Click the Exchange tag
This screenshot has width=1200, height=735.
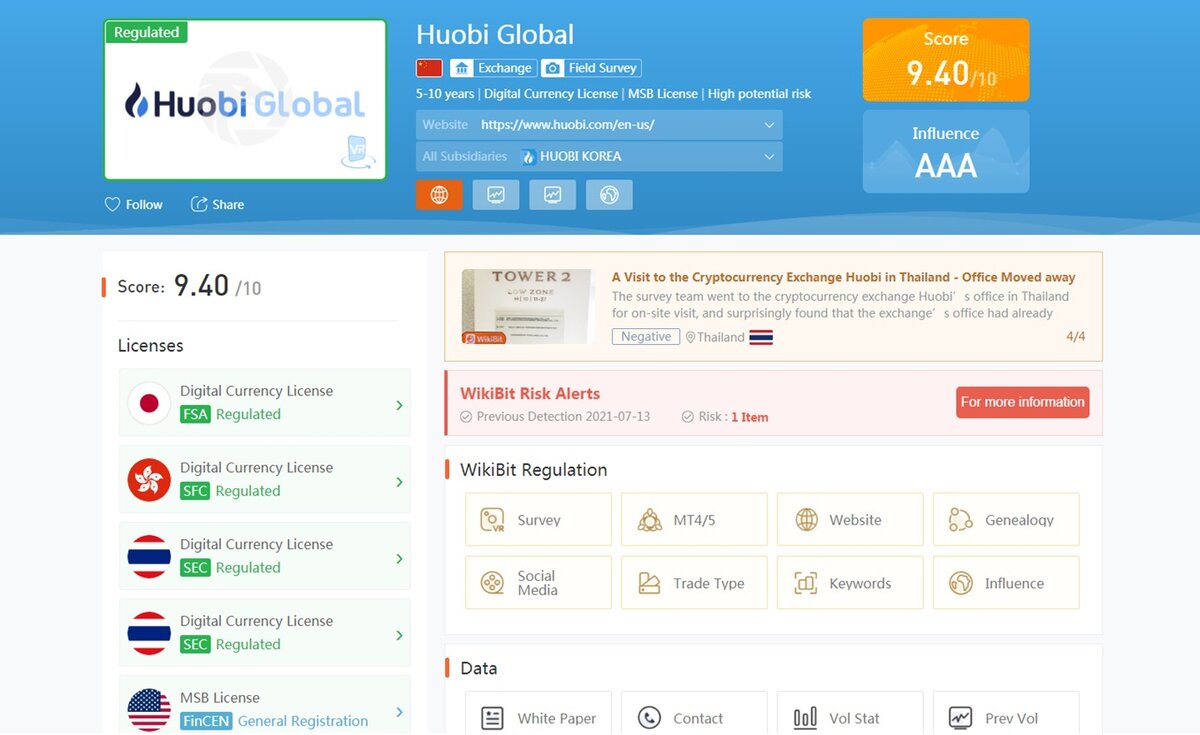pos(493,68)
